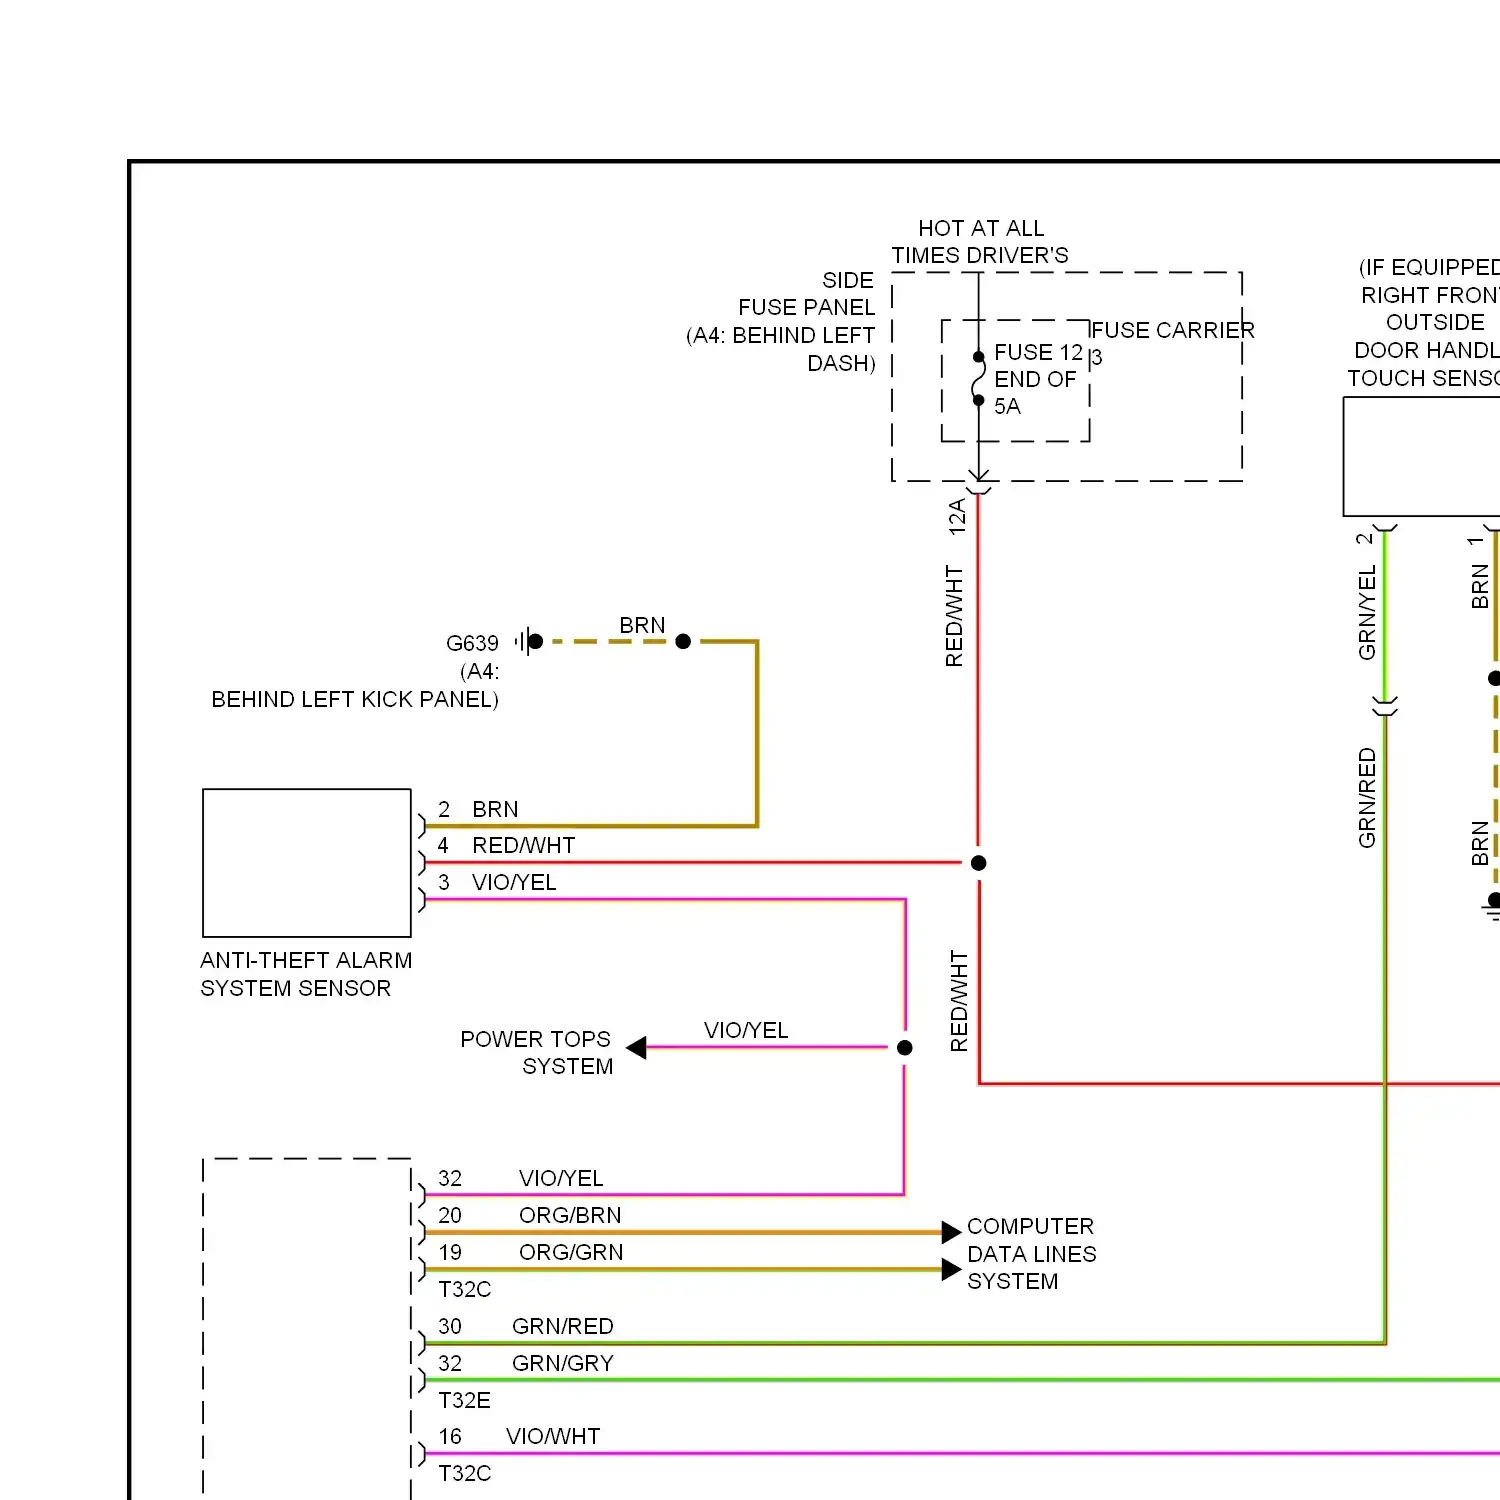This screenshot has width=1500, height=1500.
Task: Select pin number "19"
Action: (450, 1252)
